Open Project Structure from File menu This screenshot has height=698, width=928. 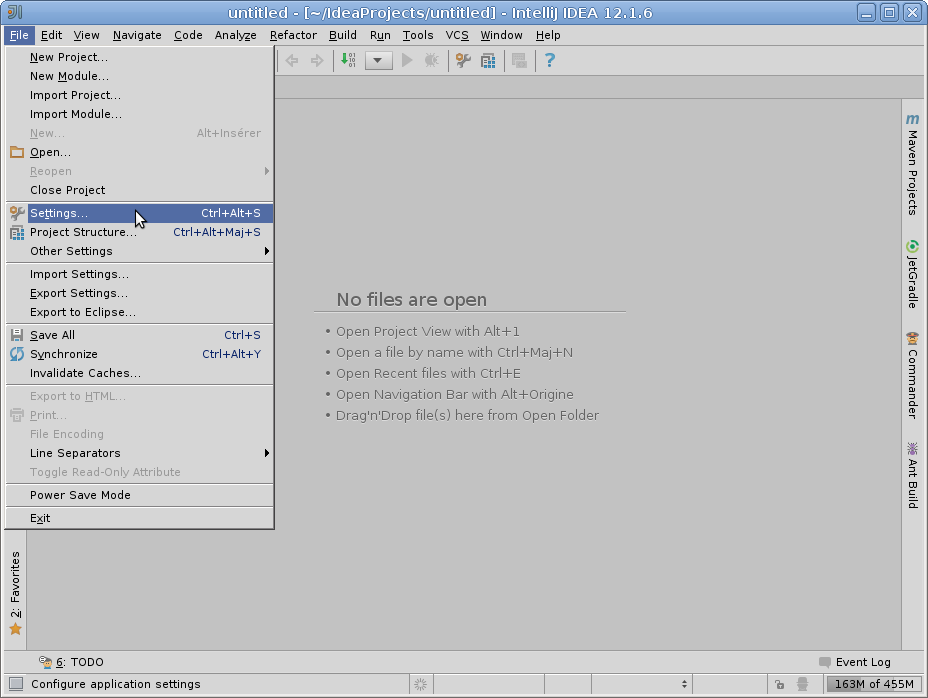[x=140, y=232]
